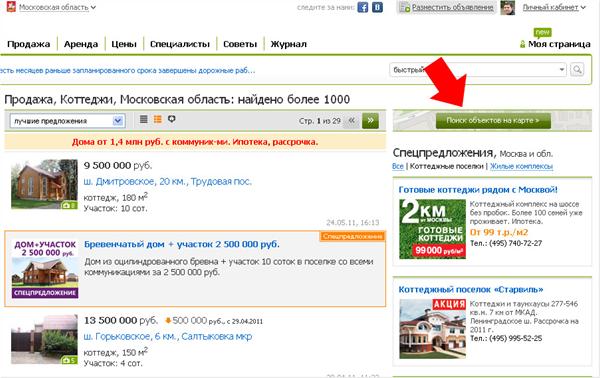Open the лучшие предложения sort dropdown
The height and width of the screenshot is (378, 600).
67,121
